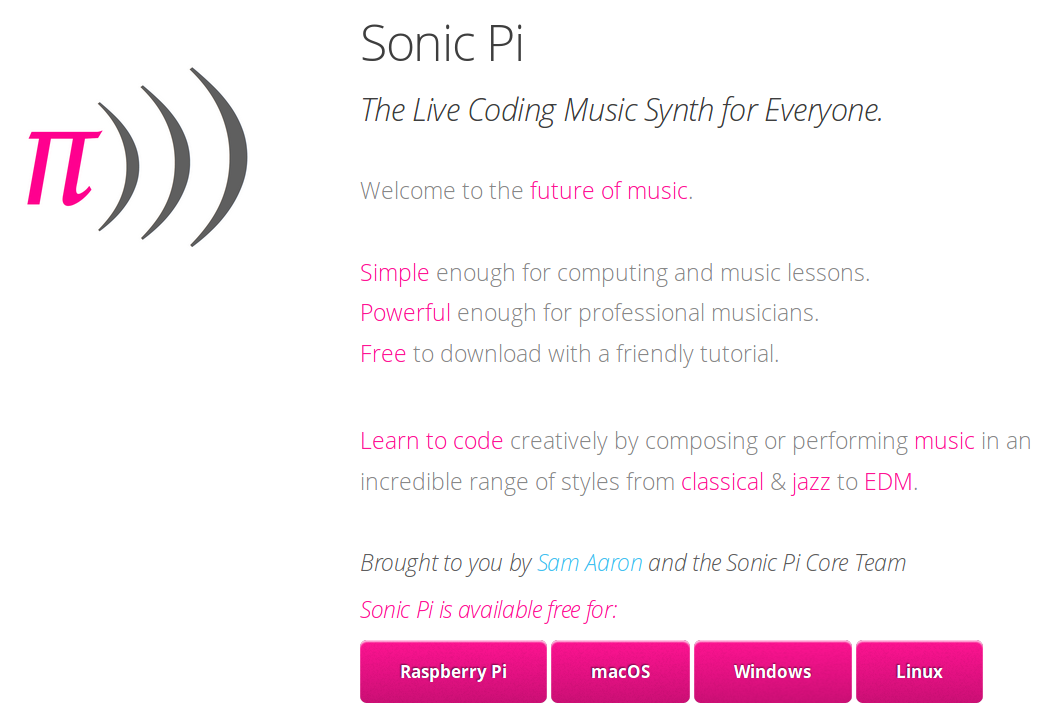Image resolution: width=1058 pixels, height=725 pixels.
Task: Click the 'Welcome to the' intro text
Action: (441, 190)
